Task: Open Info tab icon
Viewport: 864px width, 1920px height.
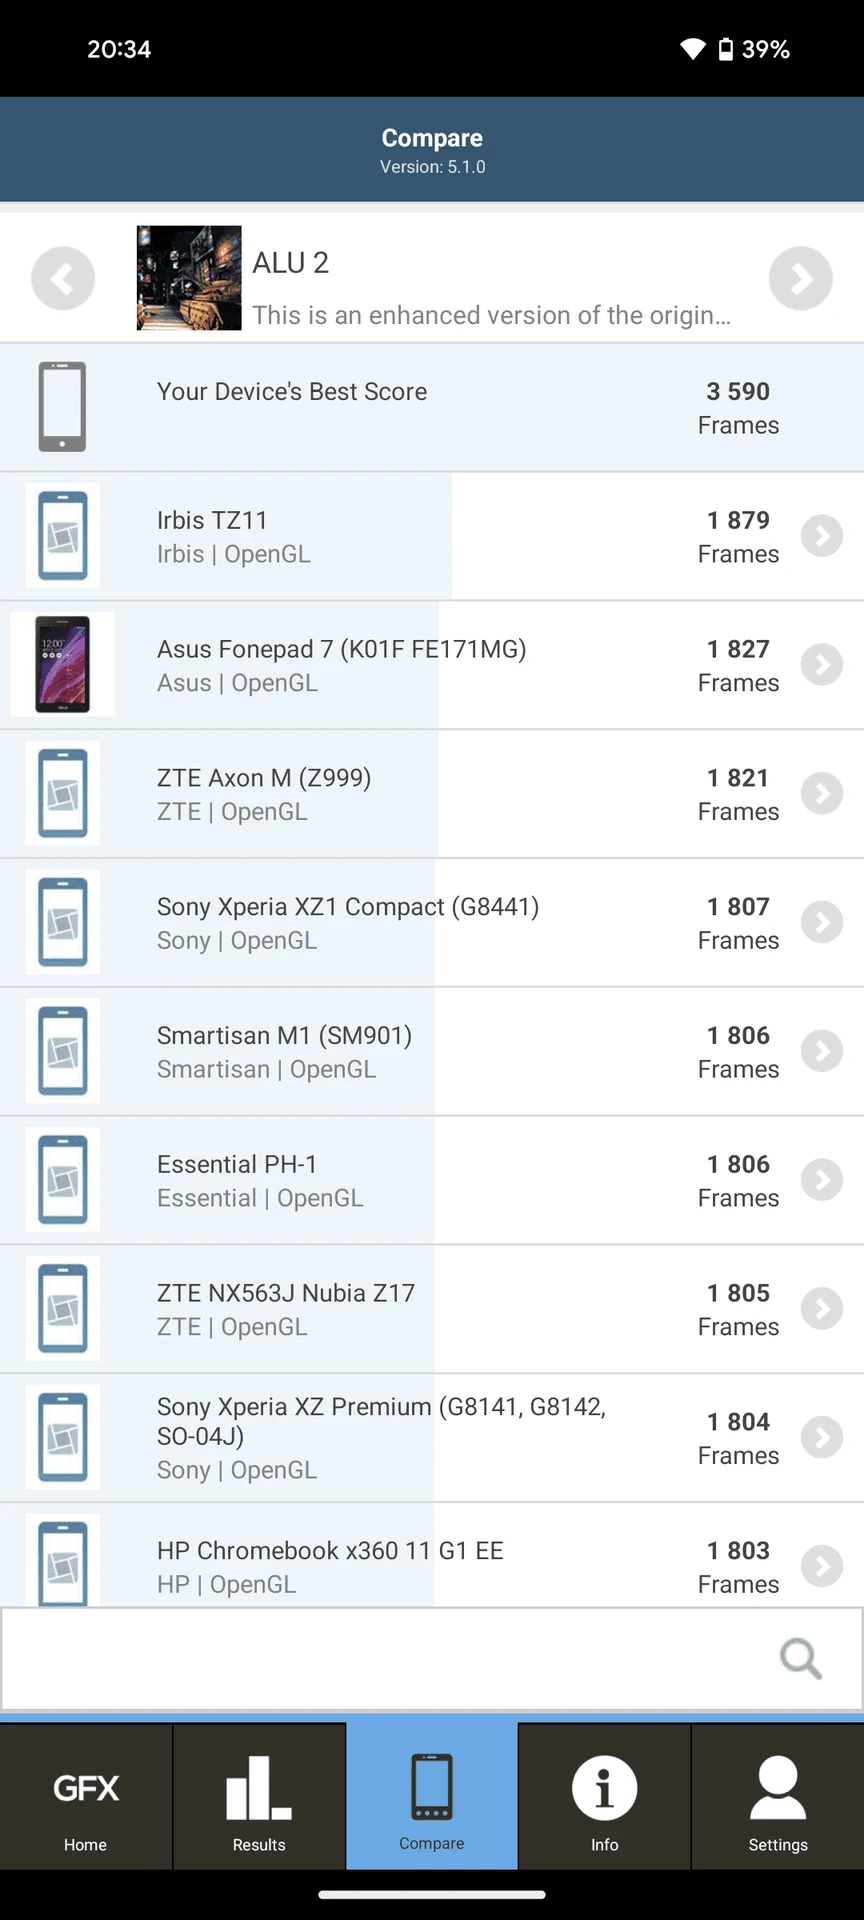Action: click(604, 1787)
